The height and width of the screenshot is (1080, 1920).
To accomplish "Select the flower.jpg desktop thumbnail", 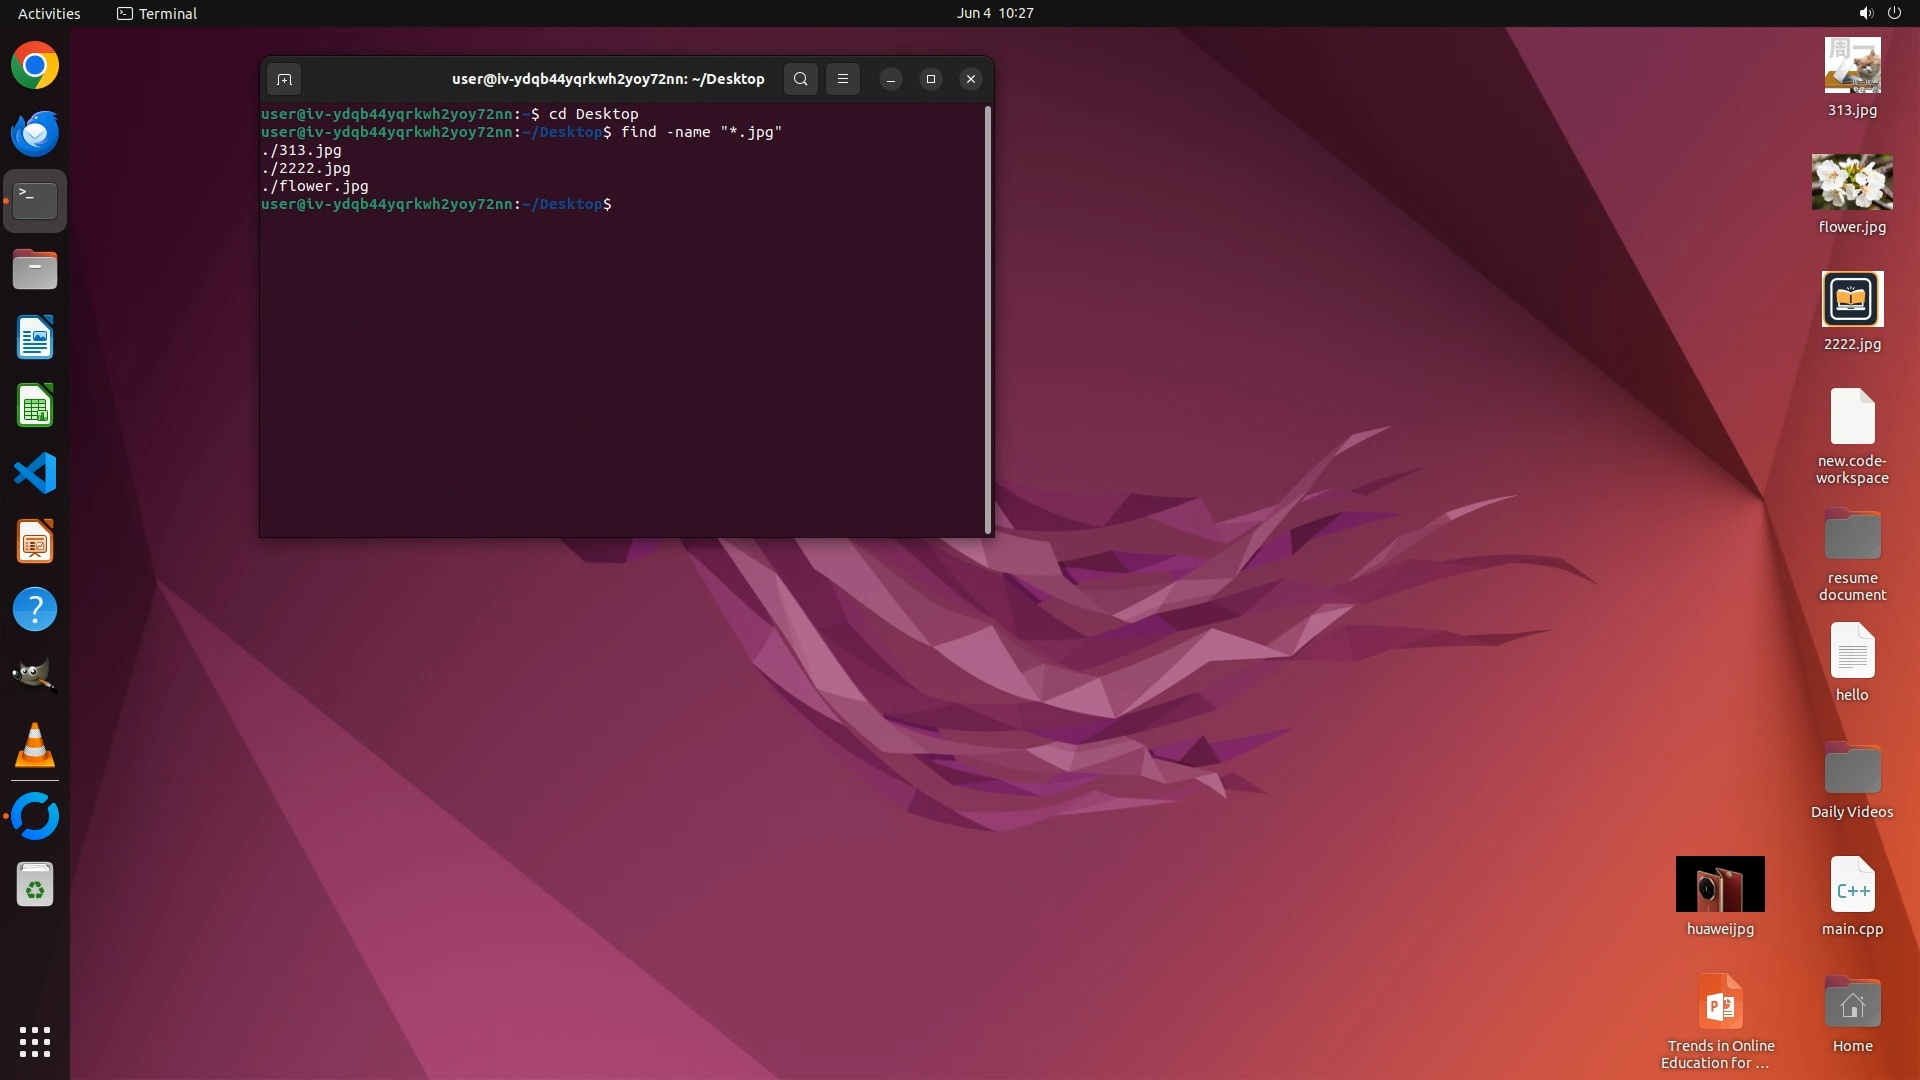I will click(1851, 183).
